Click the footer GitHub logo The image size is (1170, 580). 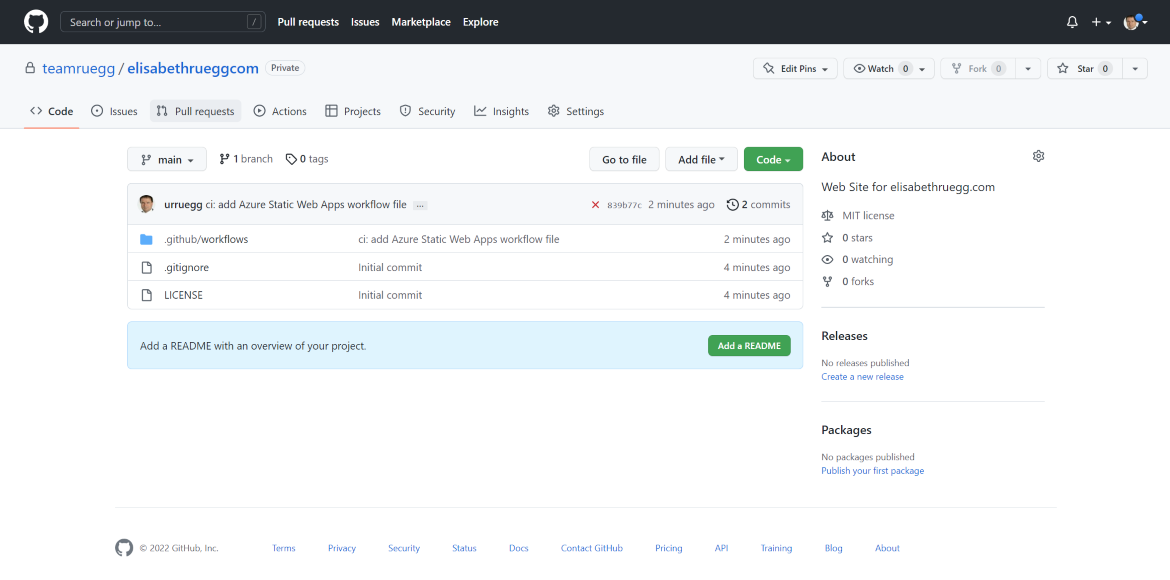point(124,548)
